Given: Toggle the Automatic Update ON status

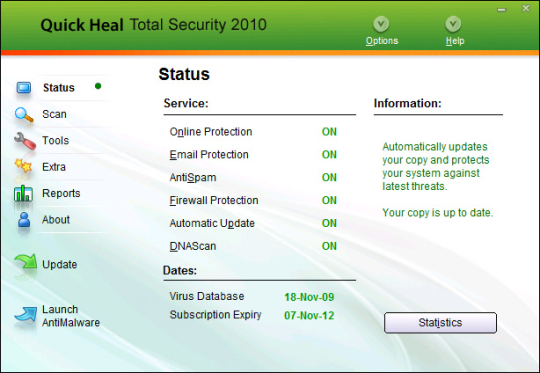Looking at the screenshot, I should [x=329, y=223].
